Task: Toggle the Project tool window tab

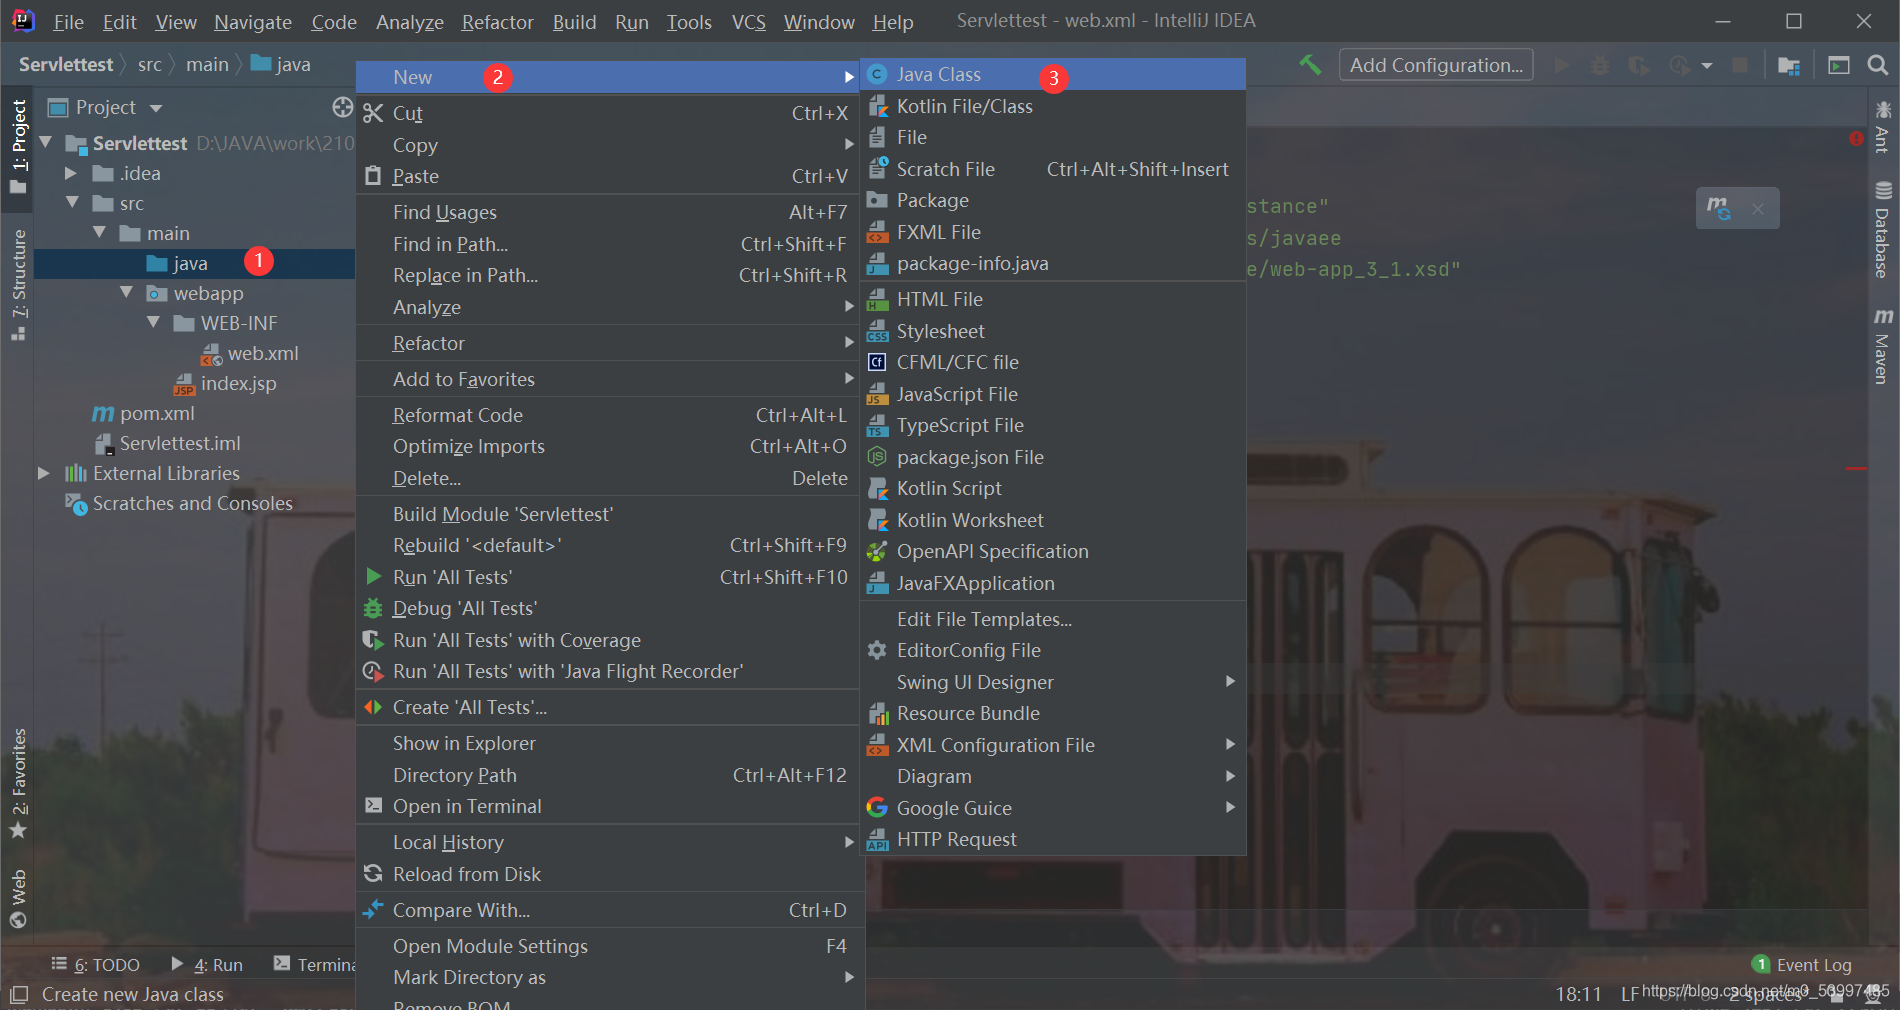Action: tap(18, 147)
